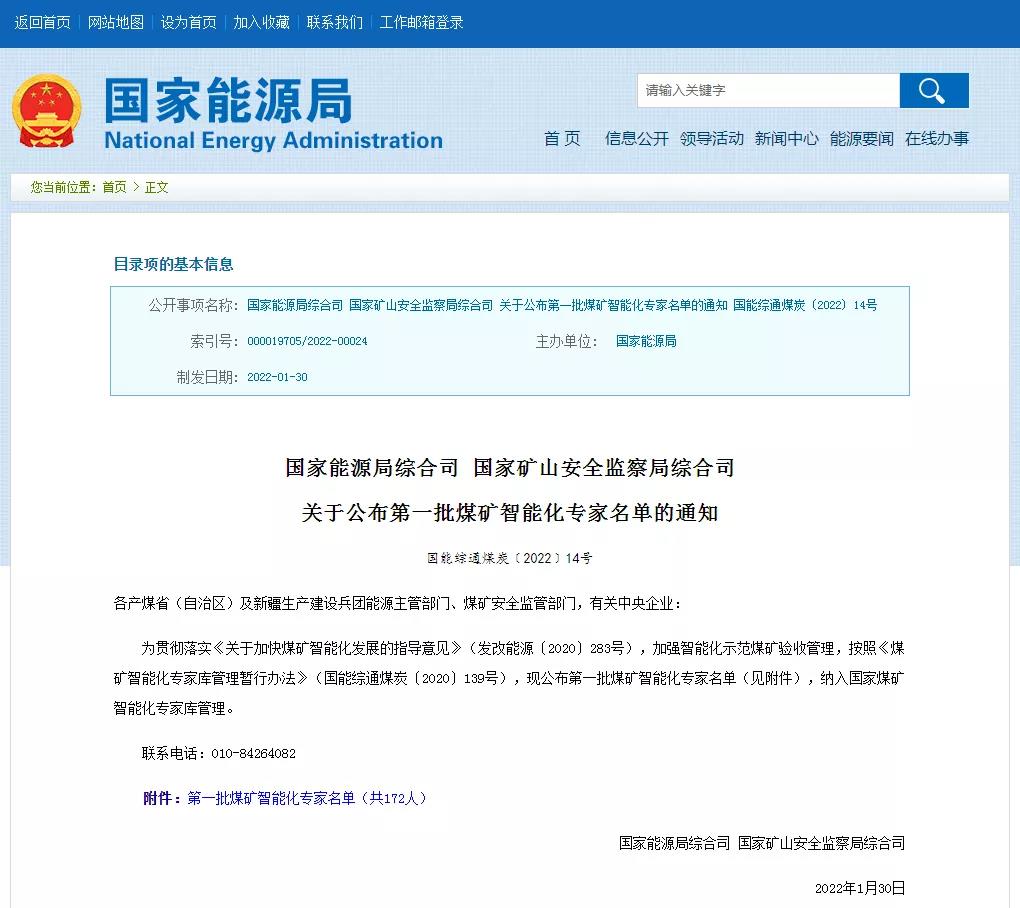Click the national emblem logo
Image resolution: width=1020 pixels, height=908 pixels.
45,111
